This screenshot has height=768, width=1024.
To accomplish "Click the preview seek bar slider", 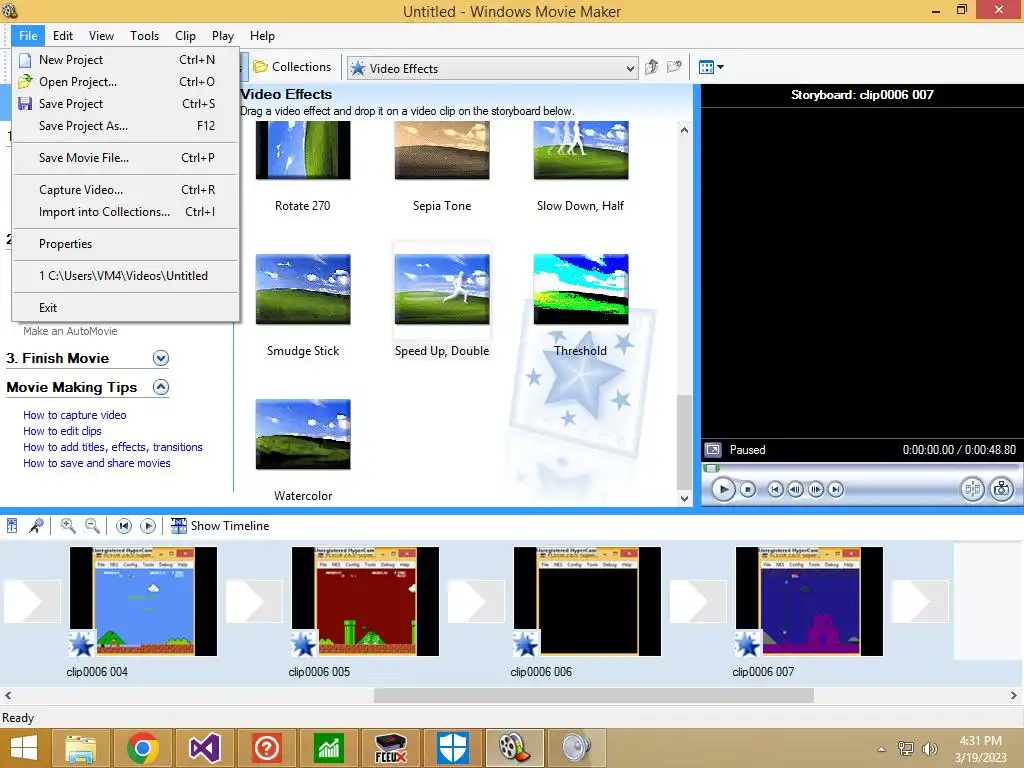I will click(711, 468).
